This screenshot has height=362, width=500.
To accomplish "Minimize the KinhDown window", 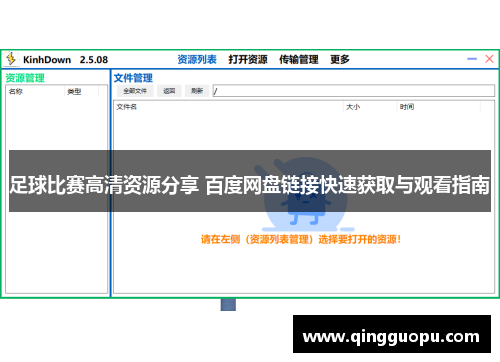I will pos(472,59).
